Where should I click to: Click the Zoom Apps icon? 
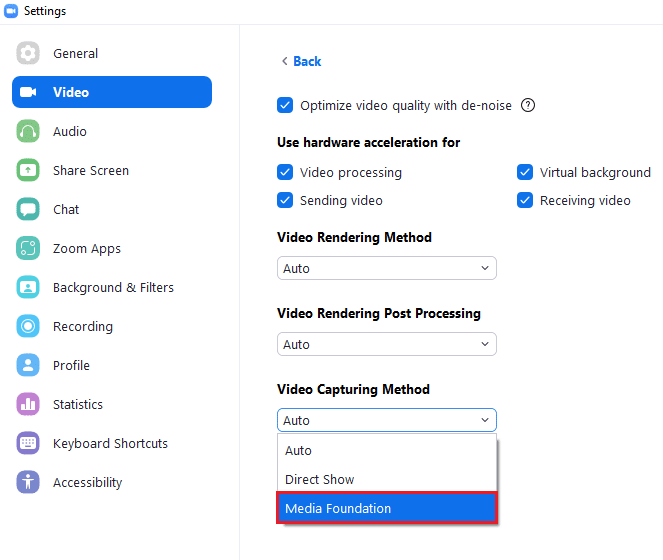tap(28, 248)
